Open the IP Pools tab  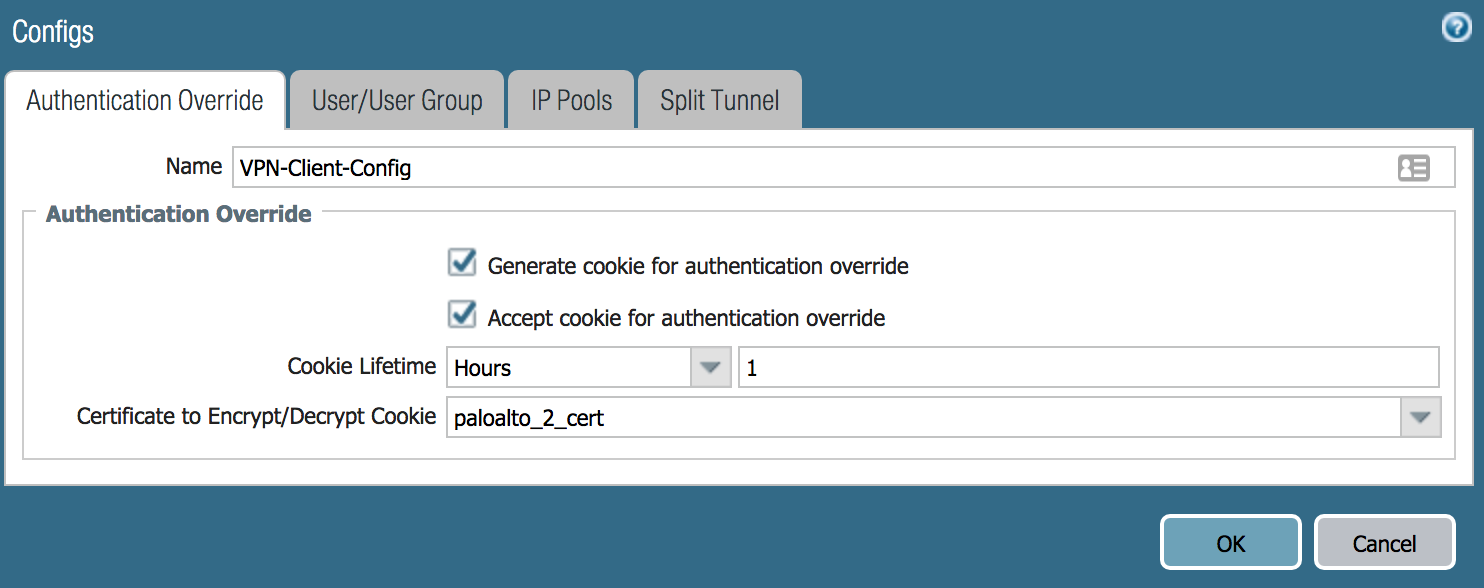tap(571, 101)
